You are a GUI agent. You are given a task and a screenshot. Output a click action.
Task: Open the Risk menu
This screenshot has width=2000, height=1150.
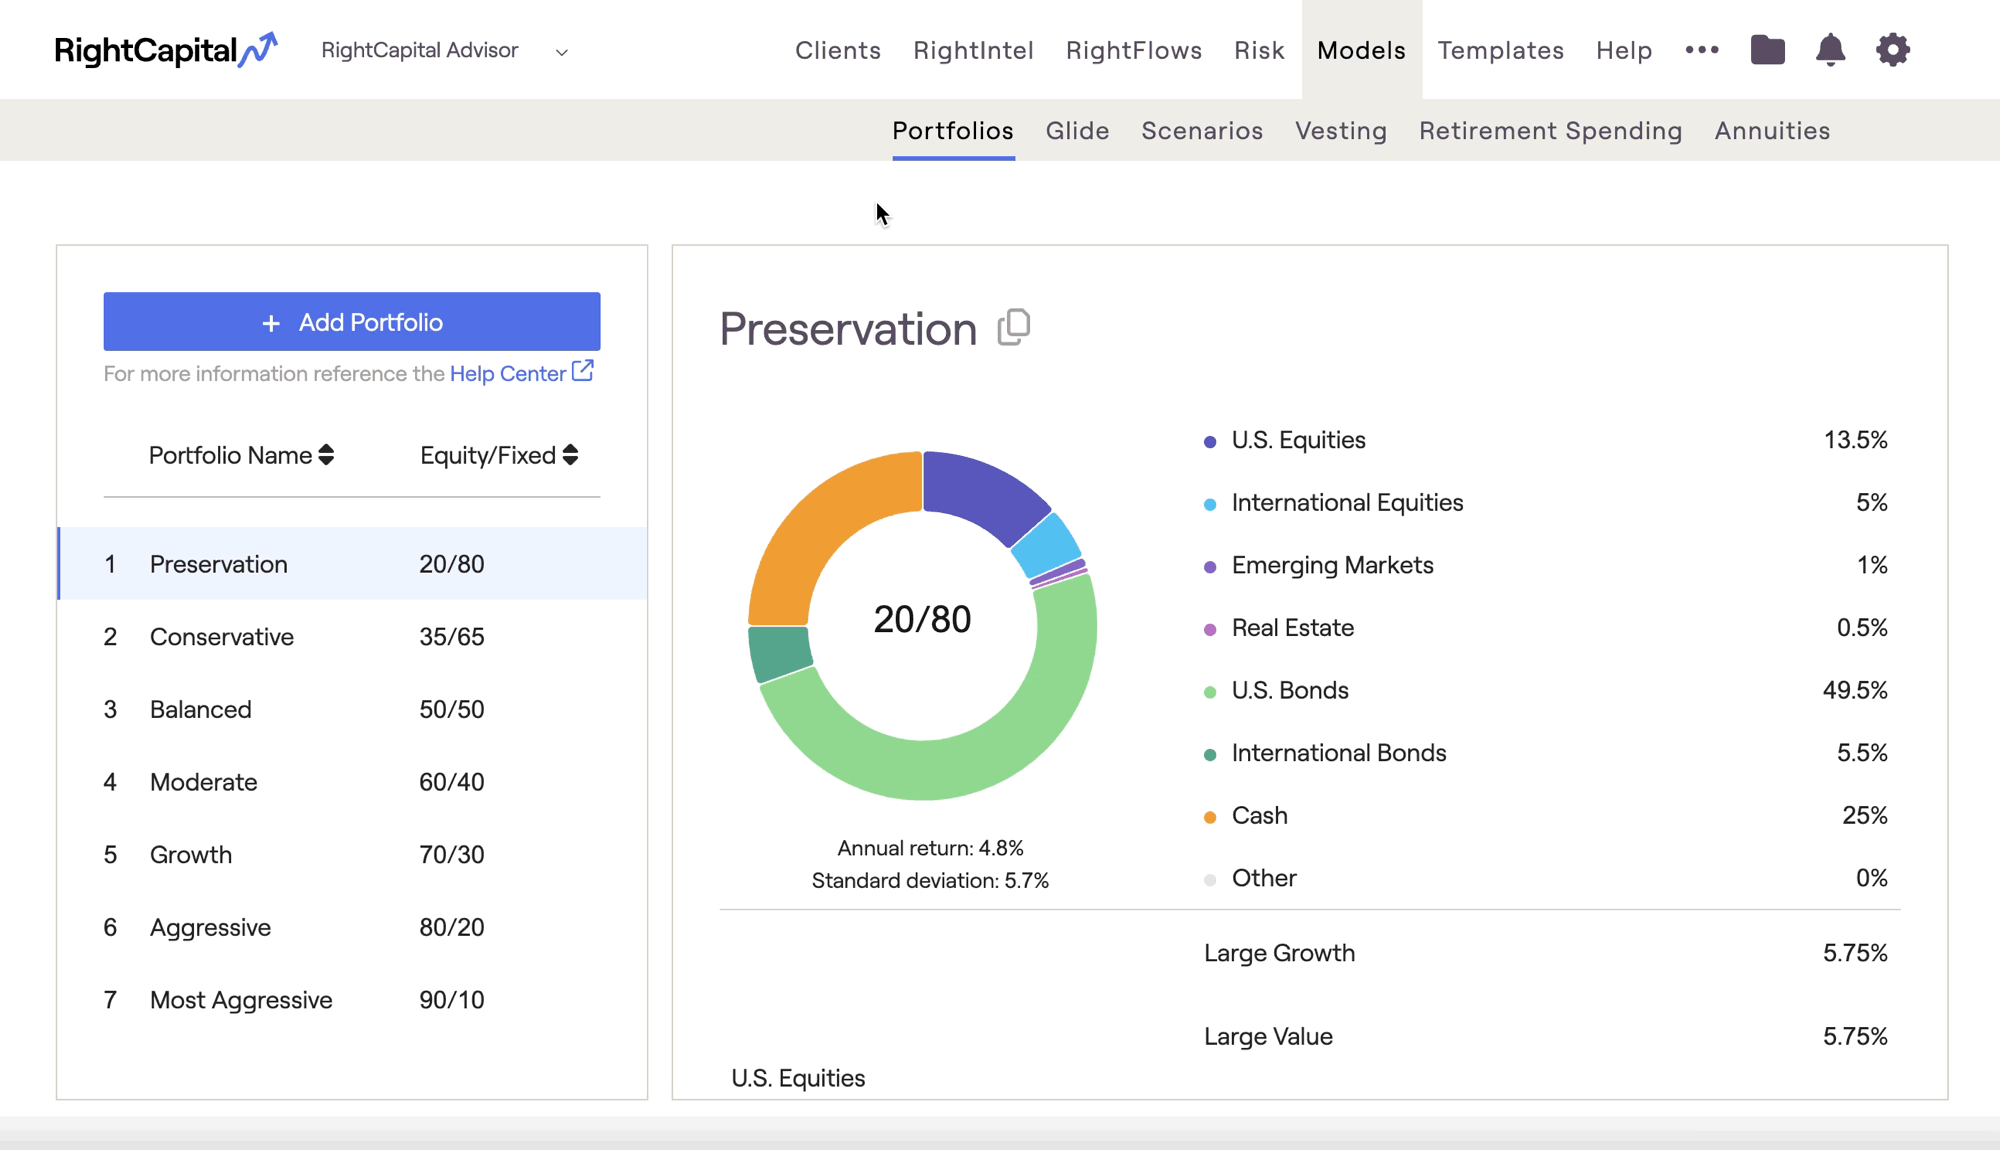(1259, 50)
